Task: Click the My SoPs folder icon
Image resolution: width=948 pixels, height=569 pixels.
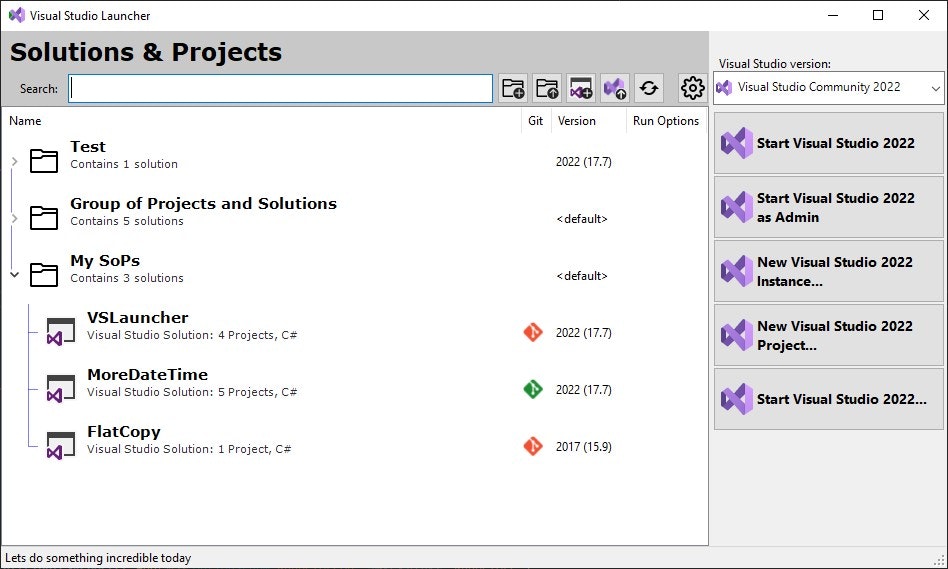Action: click(44, 275)
